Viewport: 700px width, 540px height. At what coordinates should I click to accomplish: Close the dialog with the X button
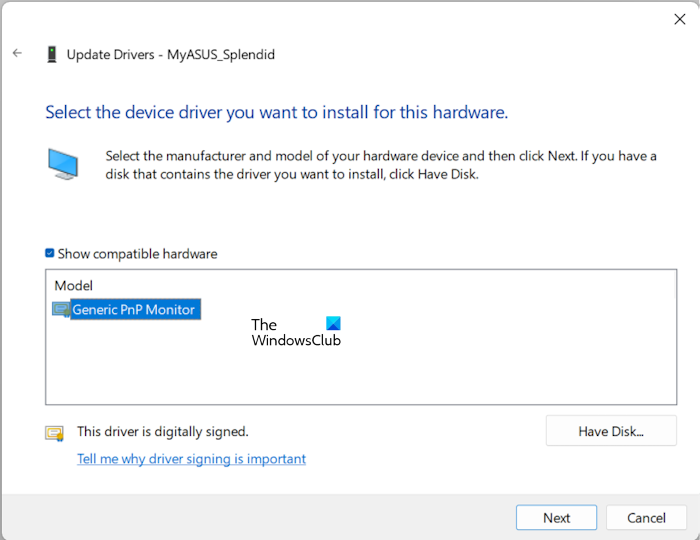click(x=679, y=19)
